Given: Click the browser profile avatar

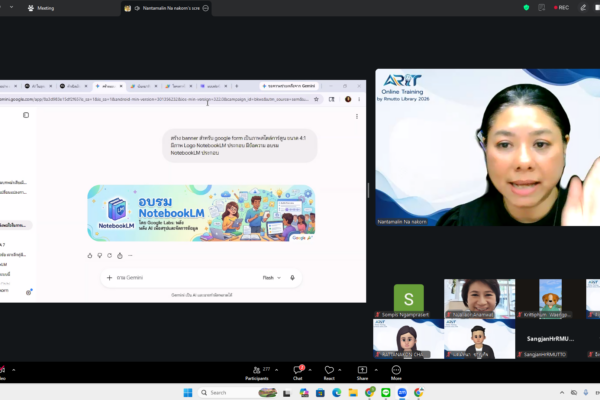Looking at the screenshot, I should pos(348,99).
